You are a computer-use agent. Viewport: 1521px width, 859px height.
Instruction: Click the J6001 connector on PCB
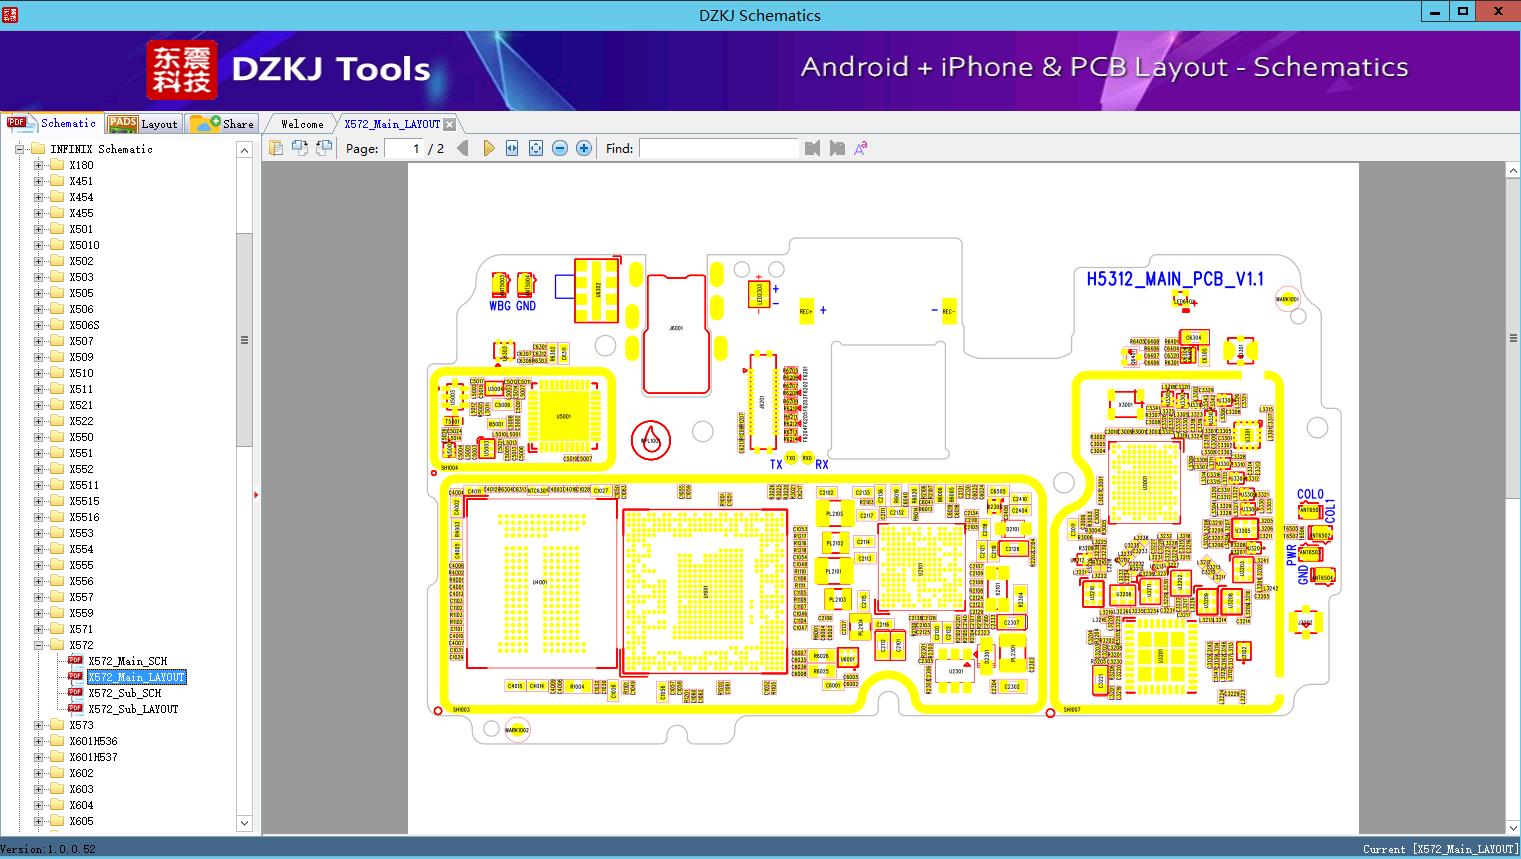[677, 333]
